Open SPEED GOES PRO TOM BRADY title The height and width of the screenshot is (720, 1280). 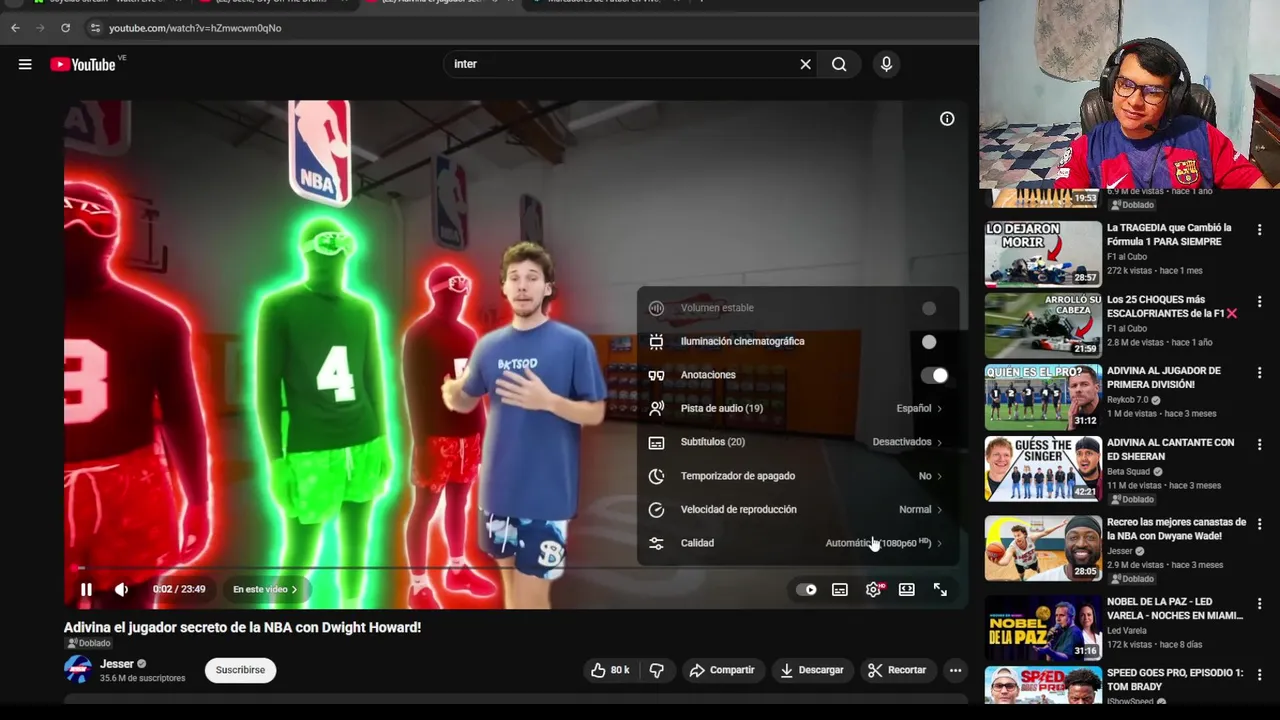(x=1175, y=680)
